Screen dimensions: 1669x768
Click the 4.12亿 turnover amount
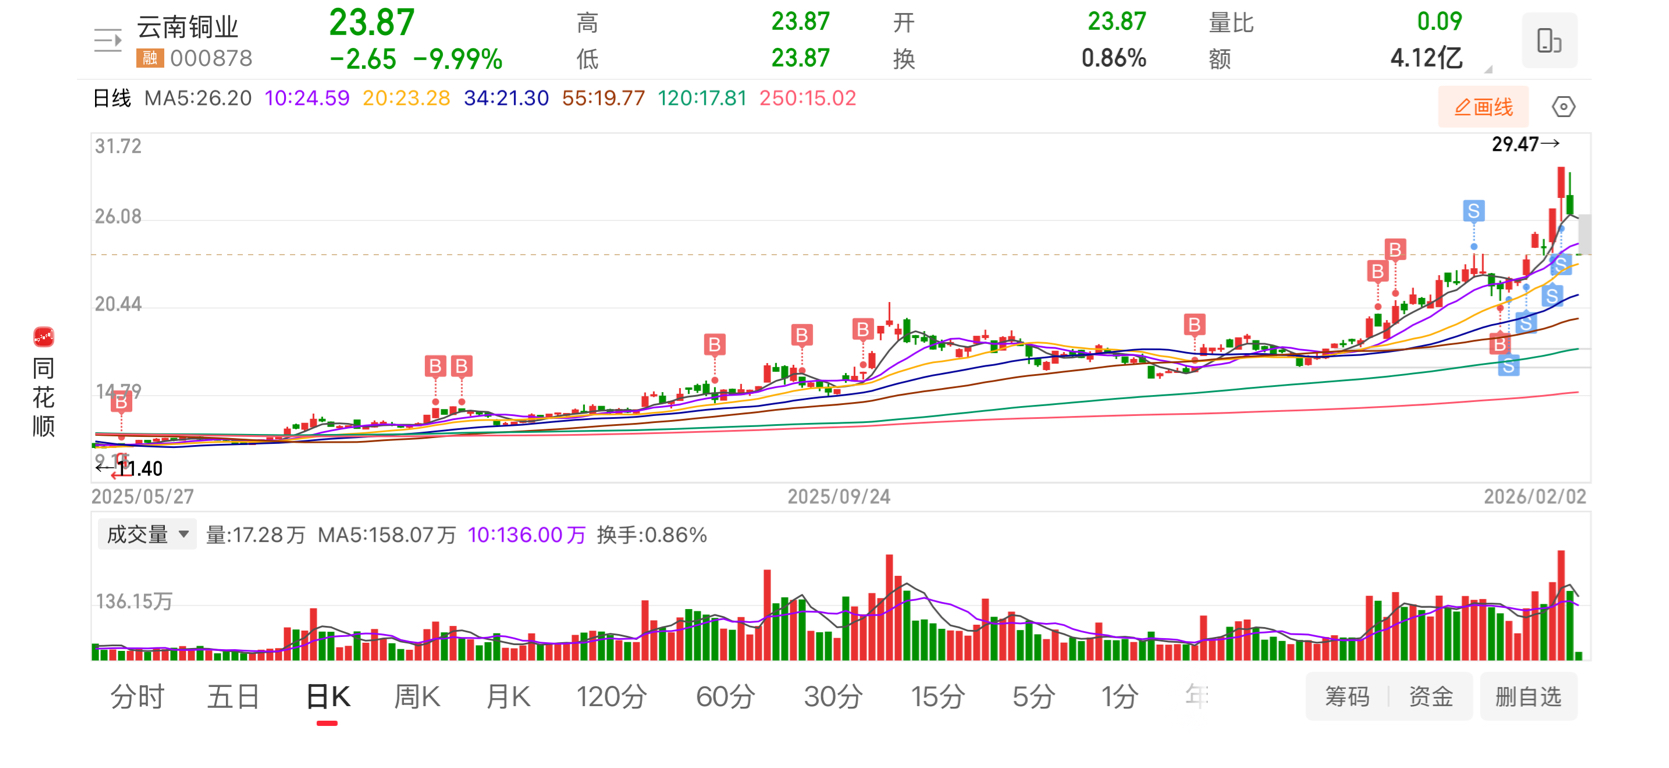pos(1426,59)
